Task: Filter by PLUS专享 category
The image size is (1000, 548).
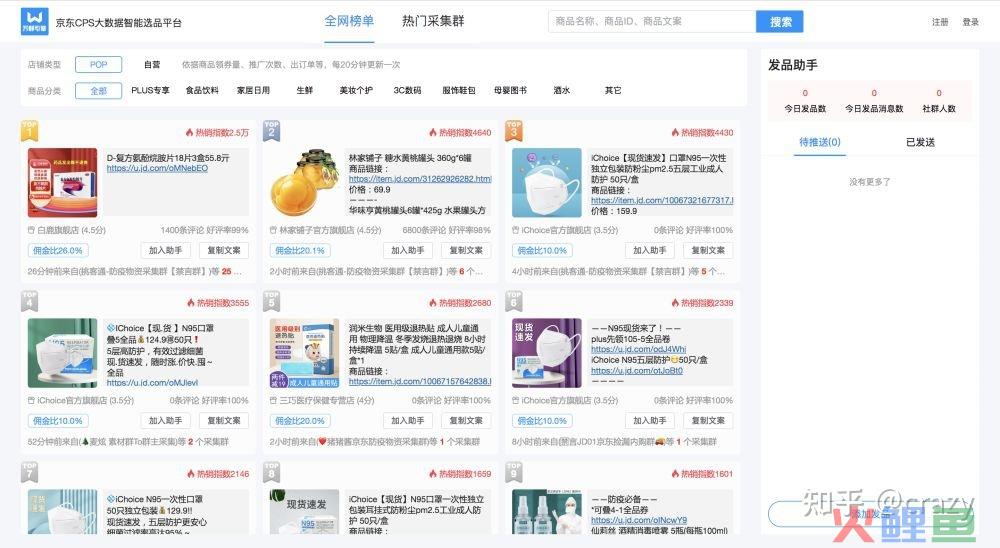Action: (151, 91)
